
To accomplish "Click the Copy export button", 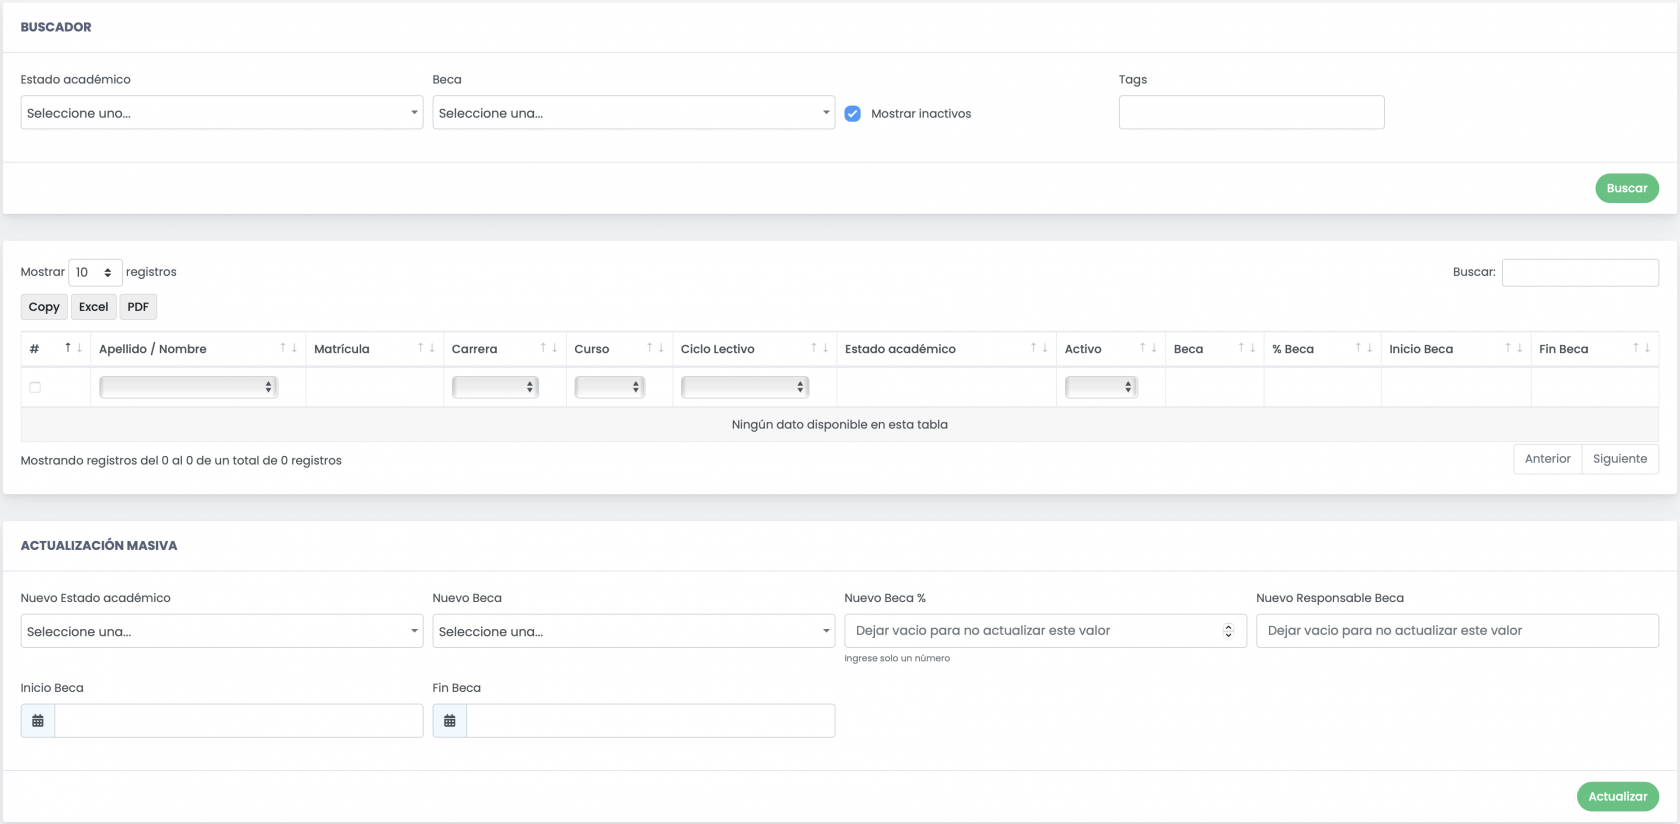I will tap(44, 307).
